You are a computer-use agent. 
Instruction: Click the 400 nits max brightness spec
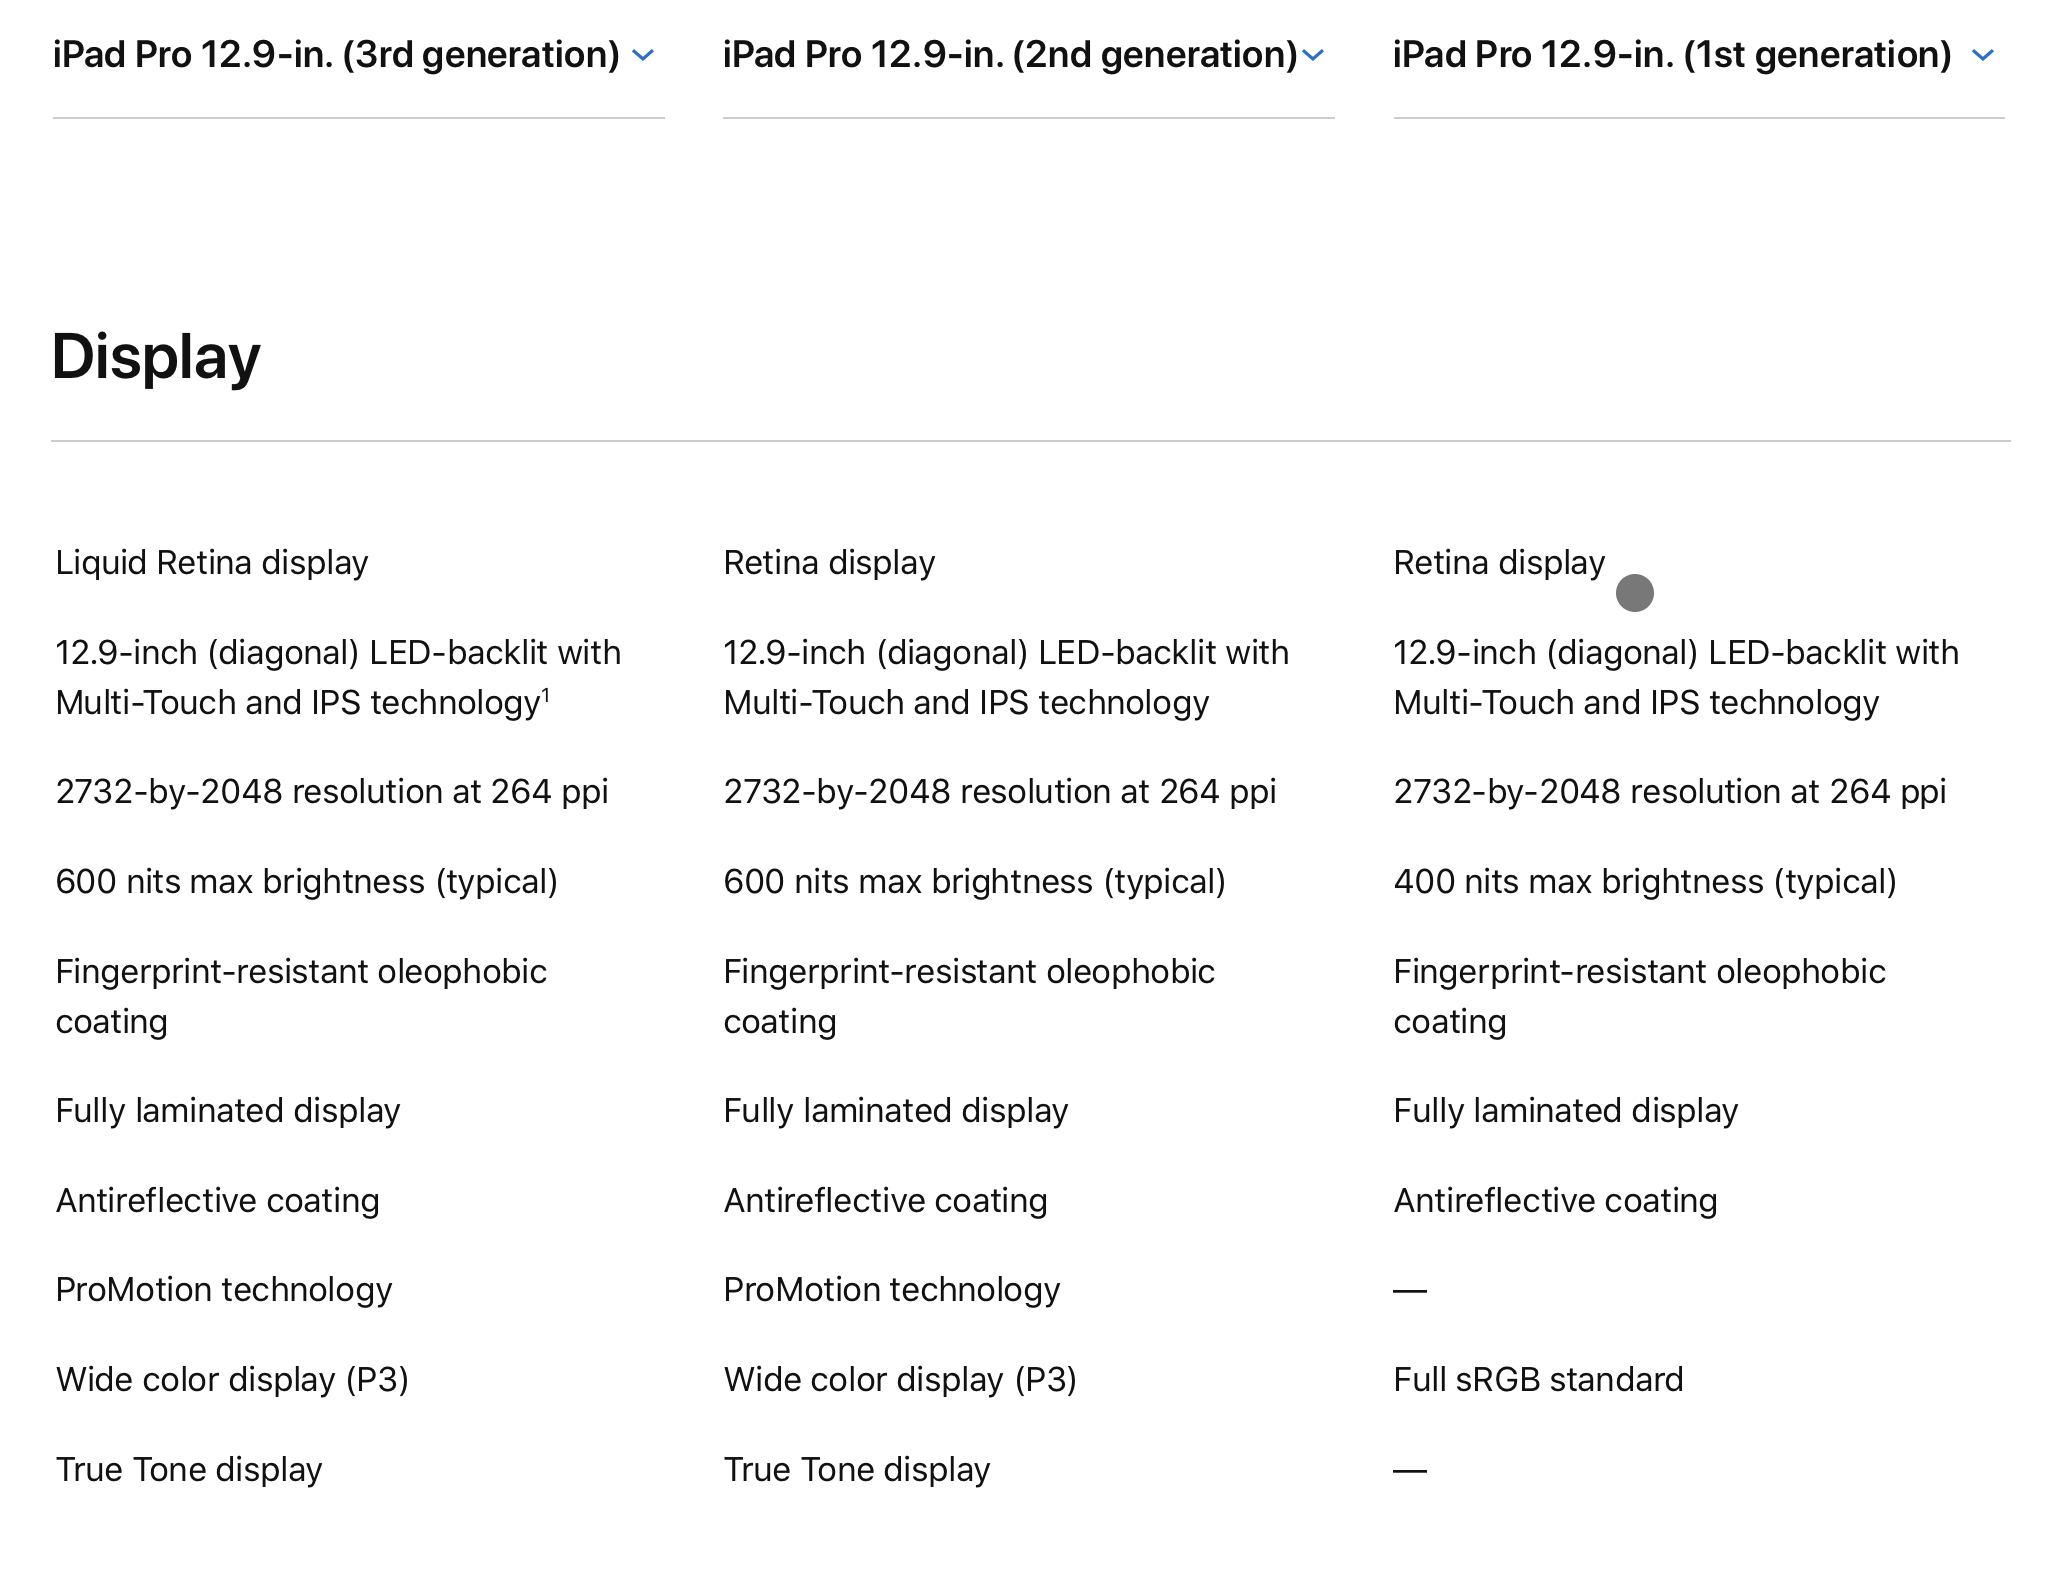1644,882
